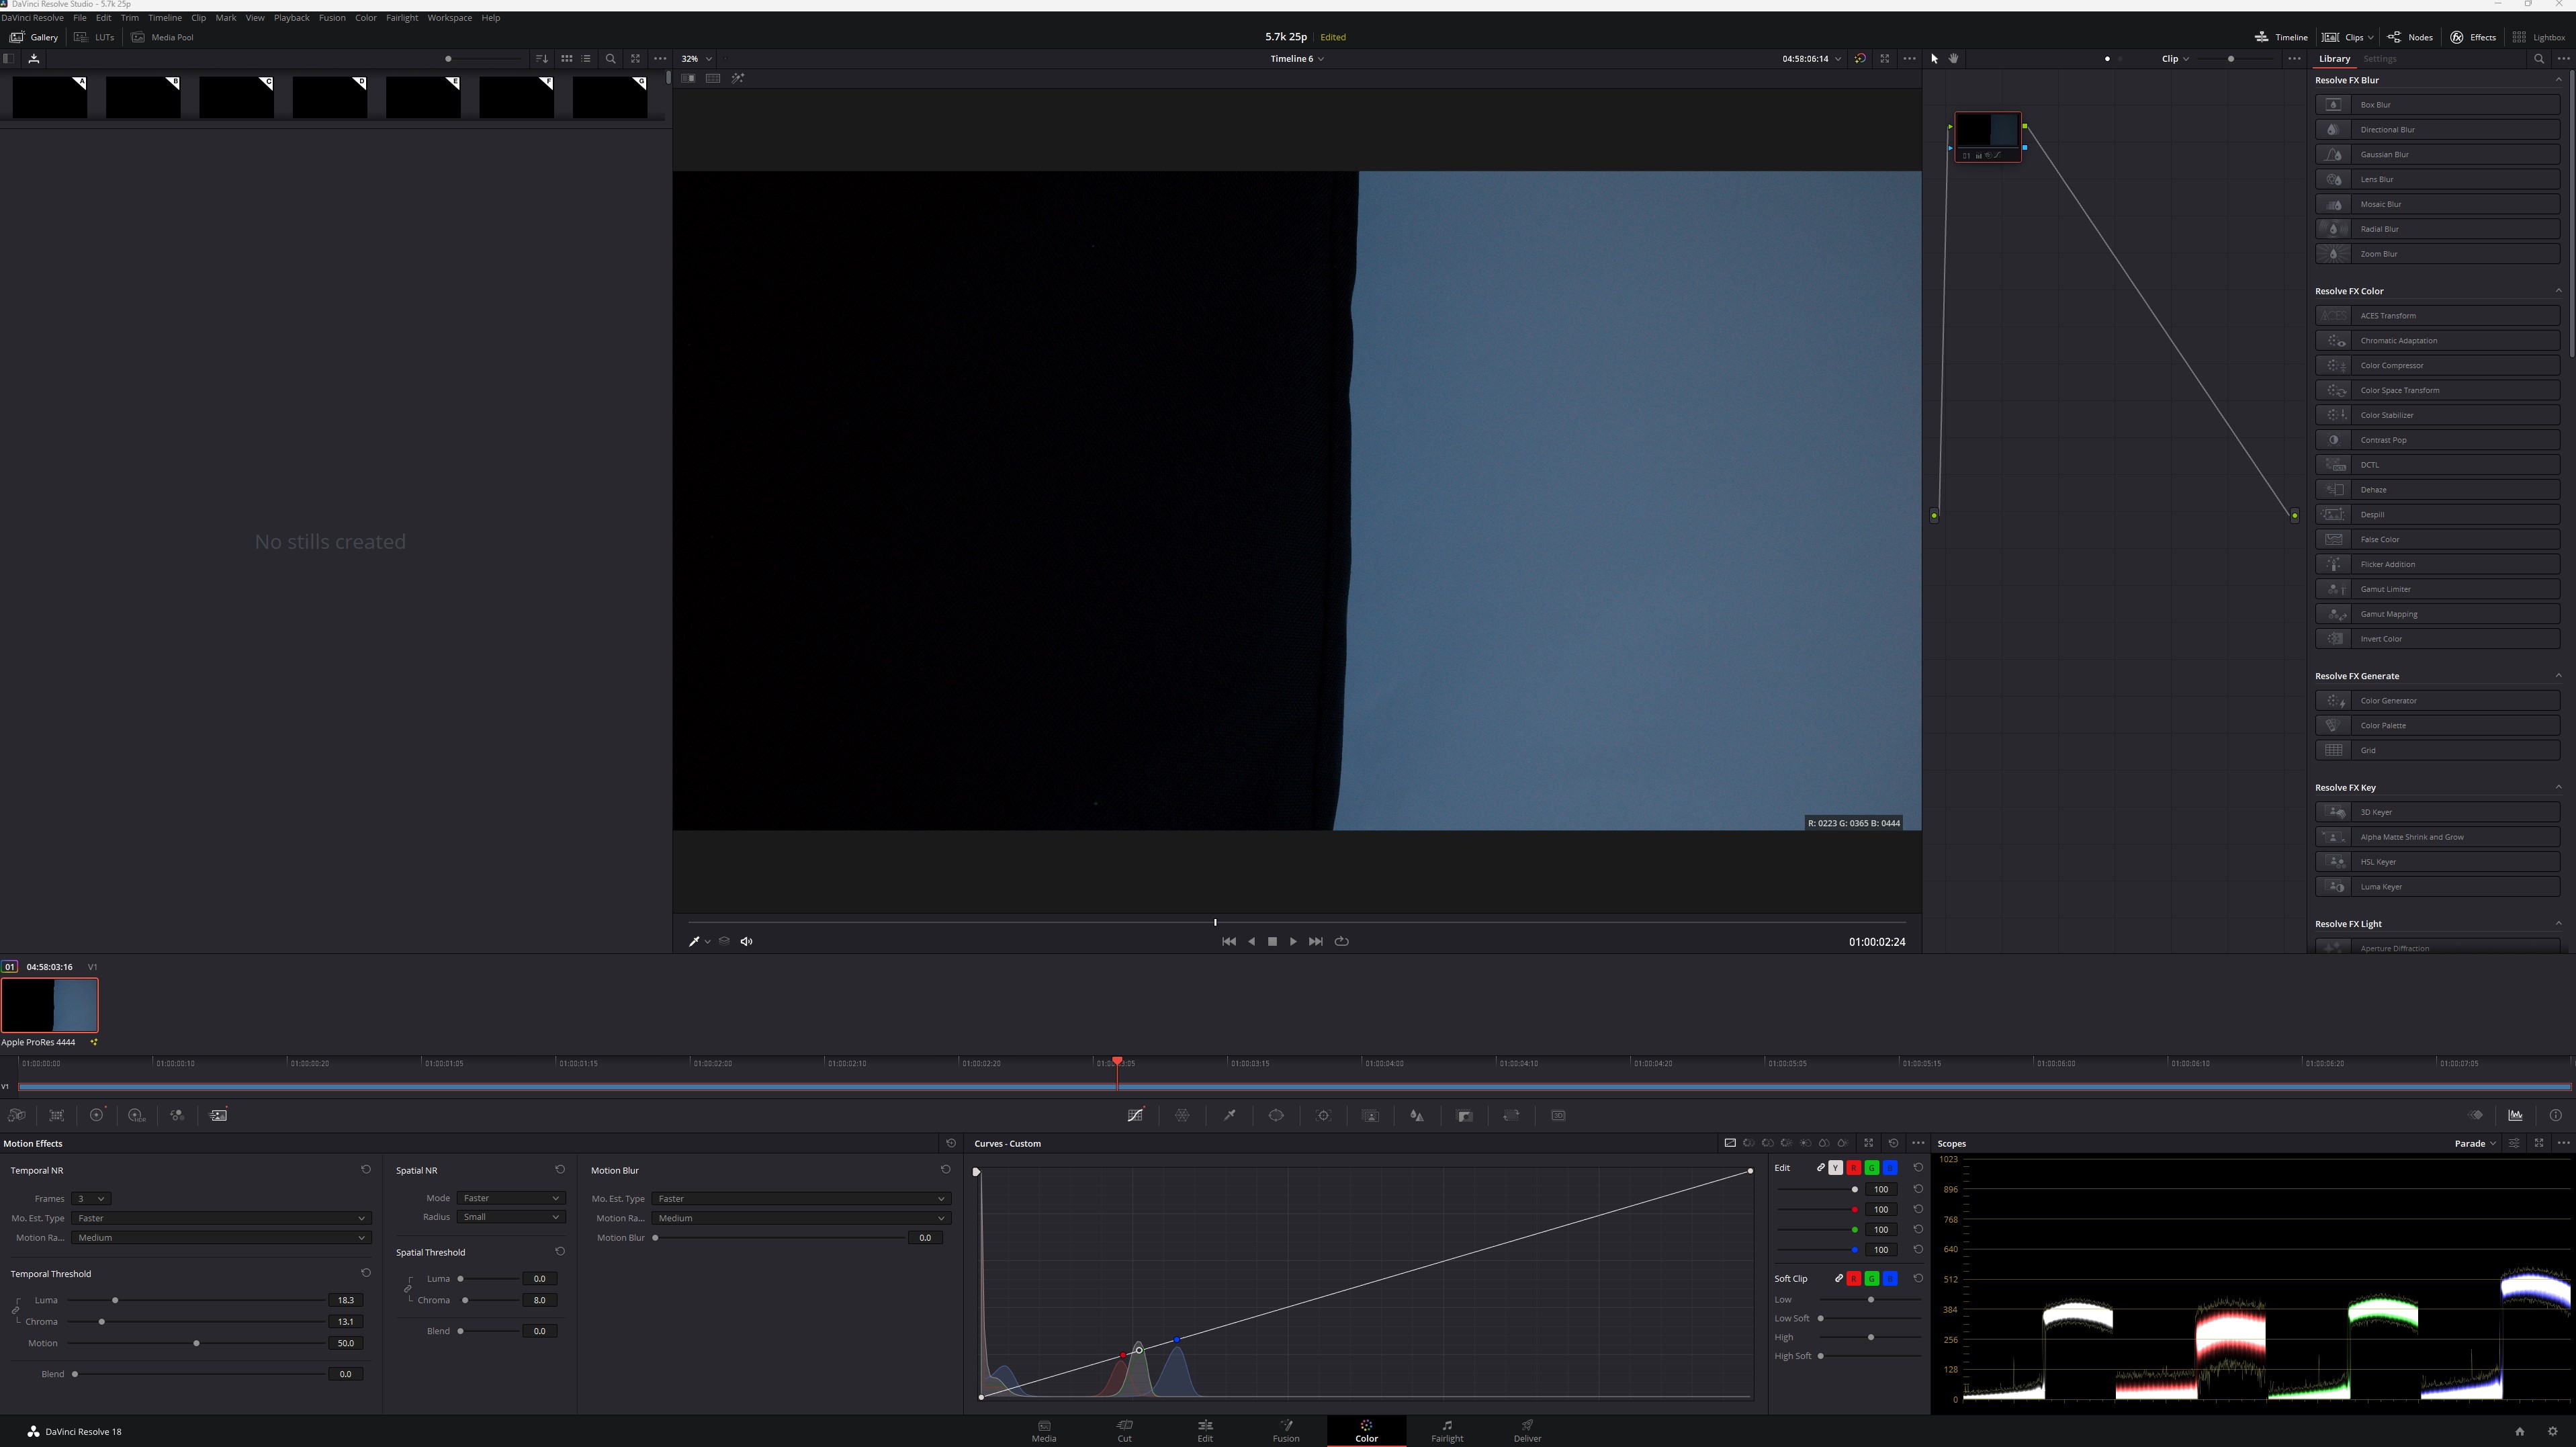This screenshot has width=2576, height=1447.
Task: Select the Qualifier eyedropper palette
Action: tap(1229, 1115)
